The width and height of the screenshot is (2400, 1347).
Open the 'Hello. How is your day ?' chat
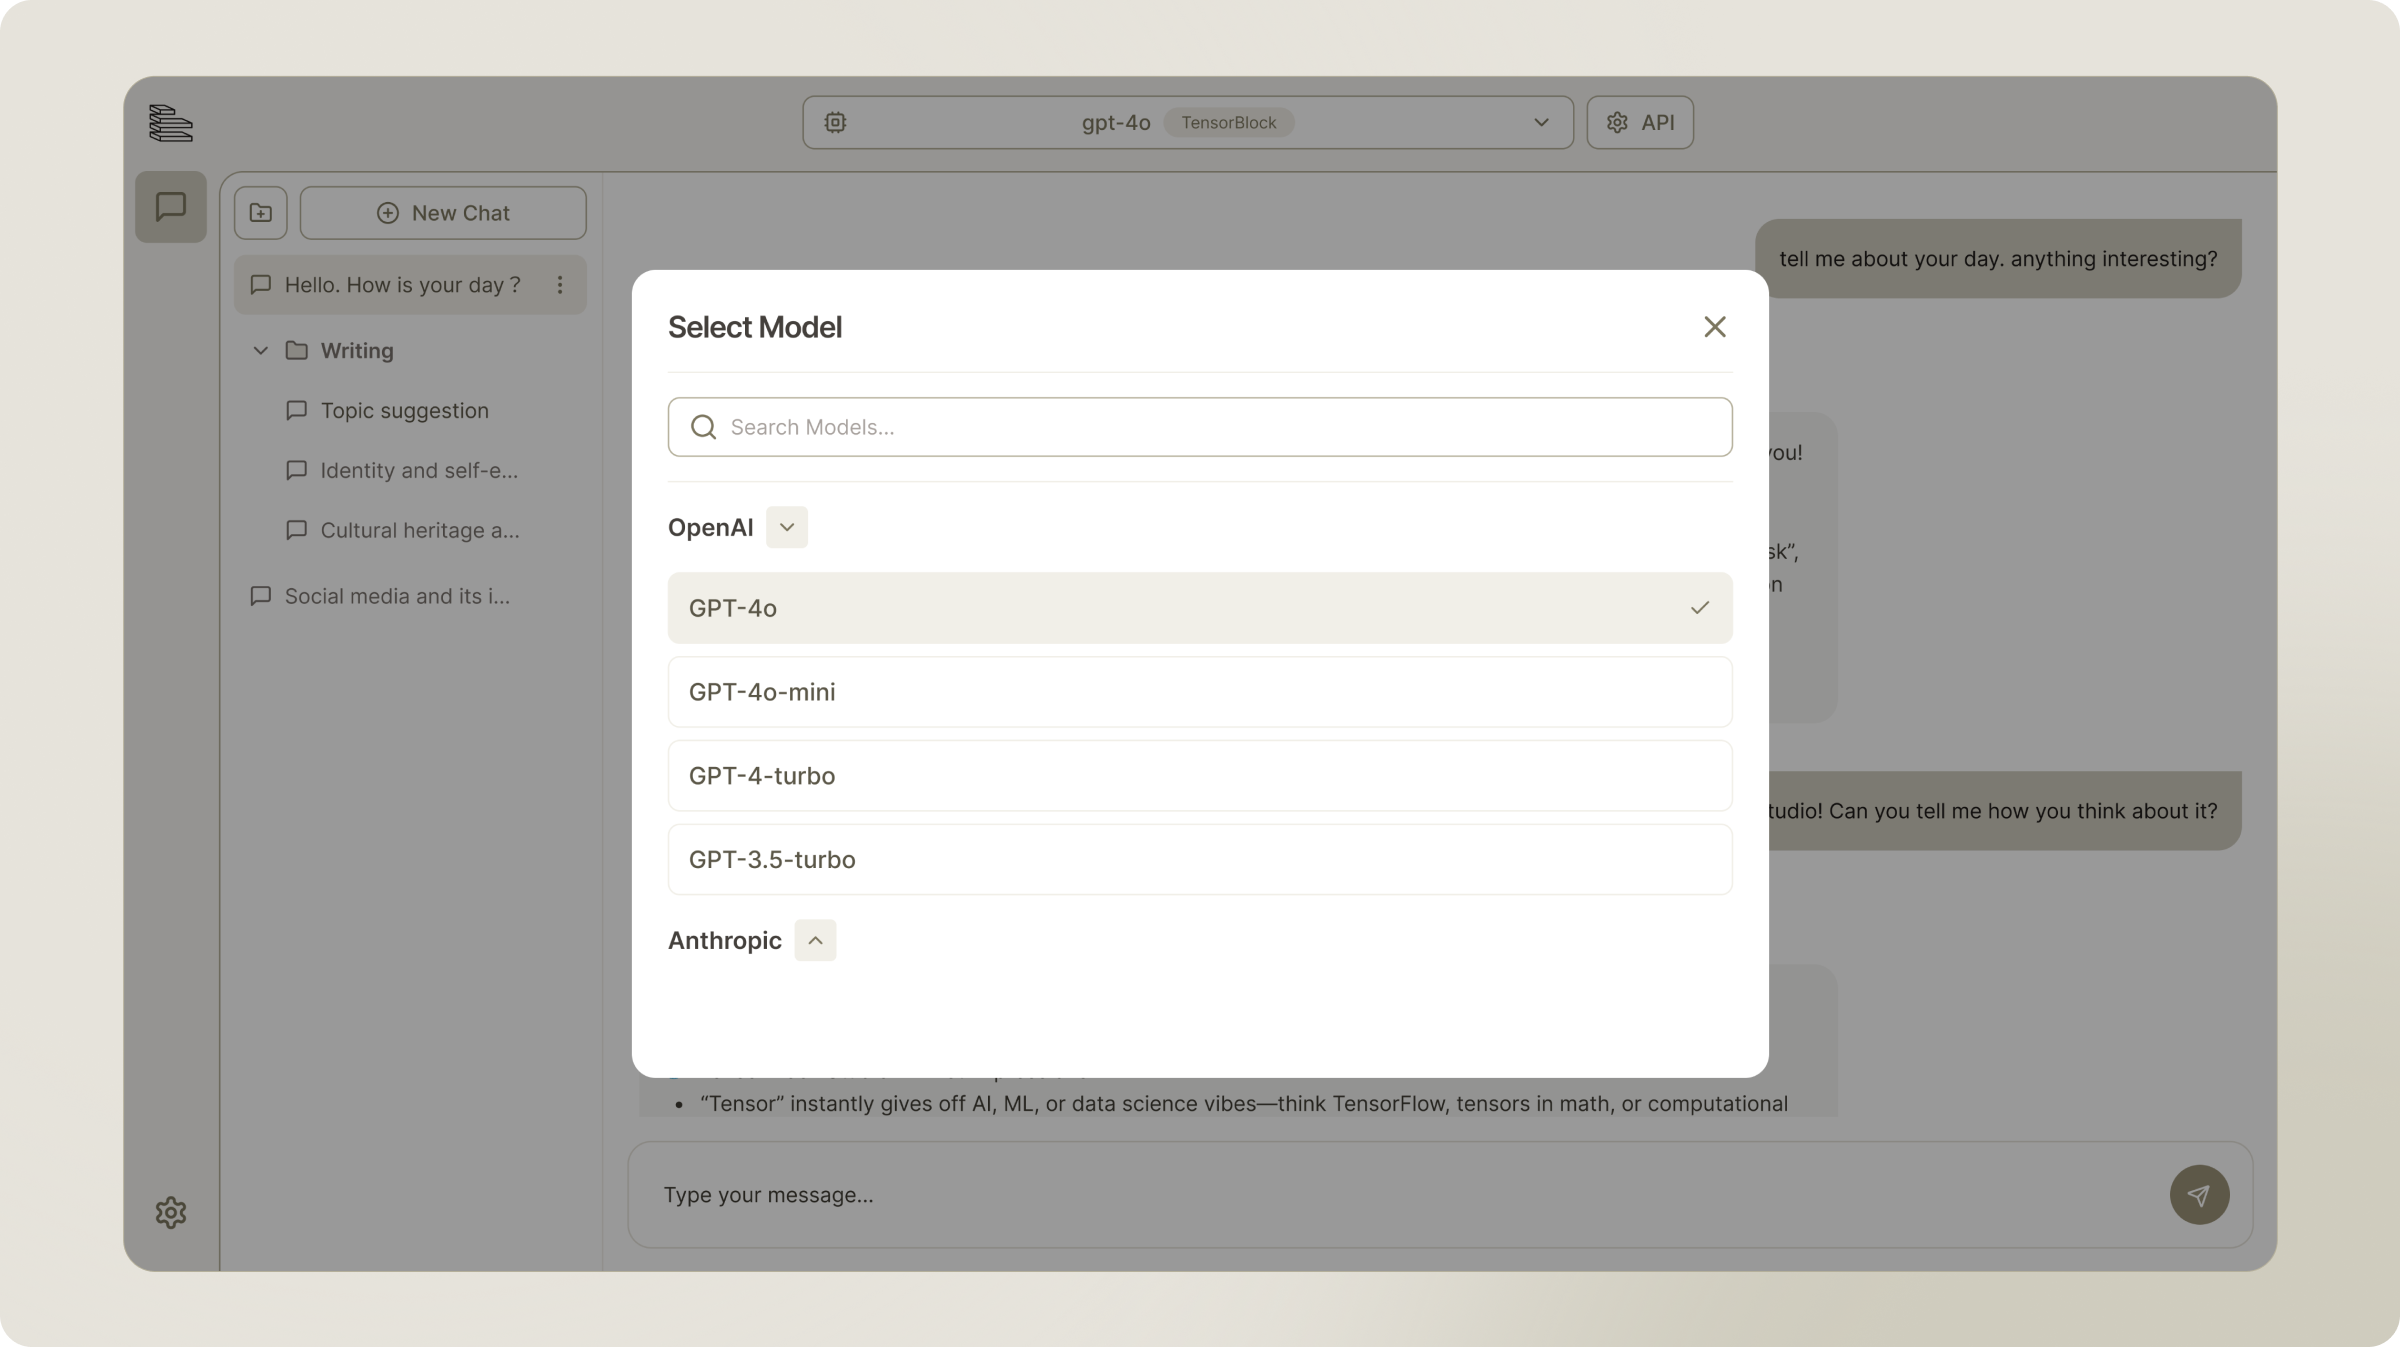point(410,285)
